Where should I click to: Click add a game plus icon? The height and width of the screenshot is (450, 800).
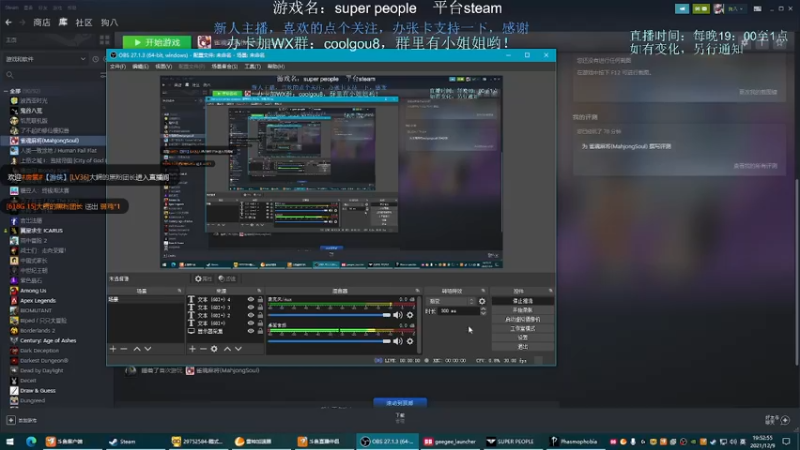(11, 420)
